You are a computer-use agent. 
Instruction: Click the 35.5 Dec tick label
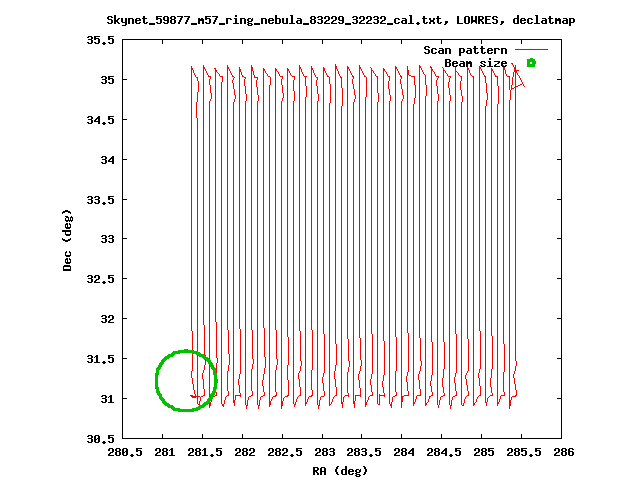click(x=100, y=40)
